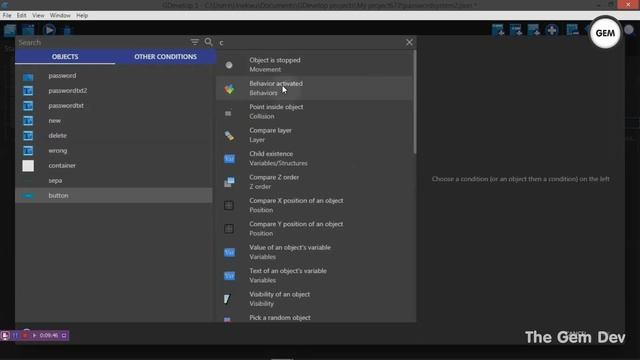Select the button object
Image resolution: width=640 pixels, height=360 pixels.
pyautogui.click(x=114, y=196)
